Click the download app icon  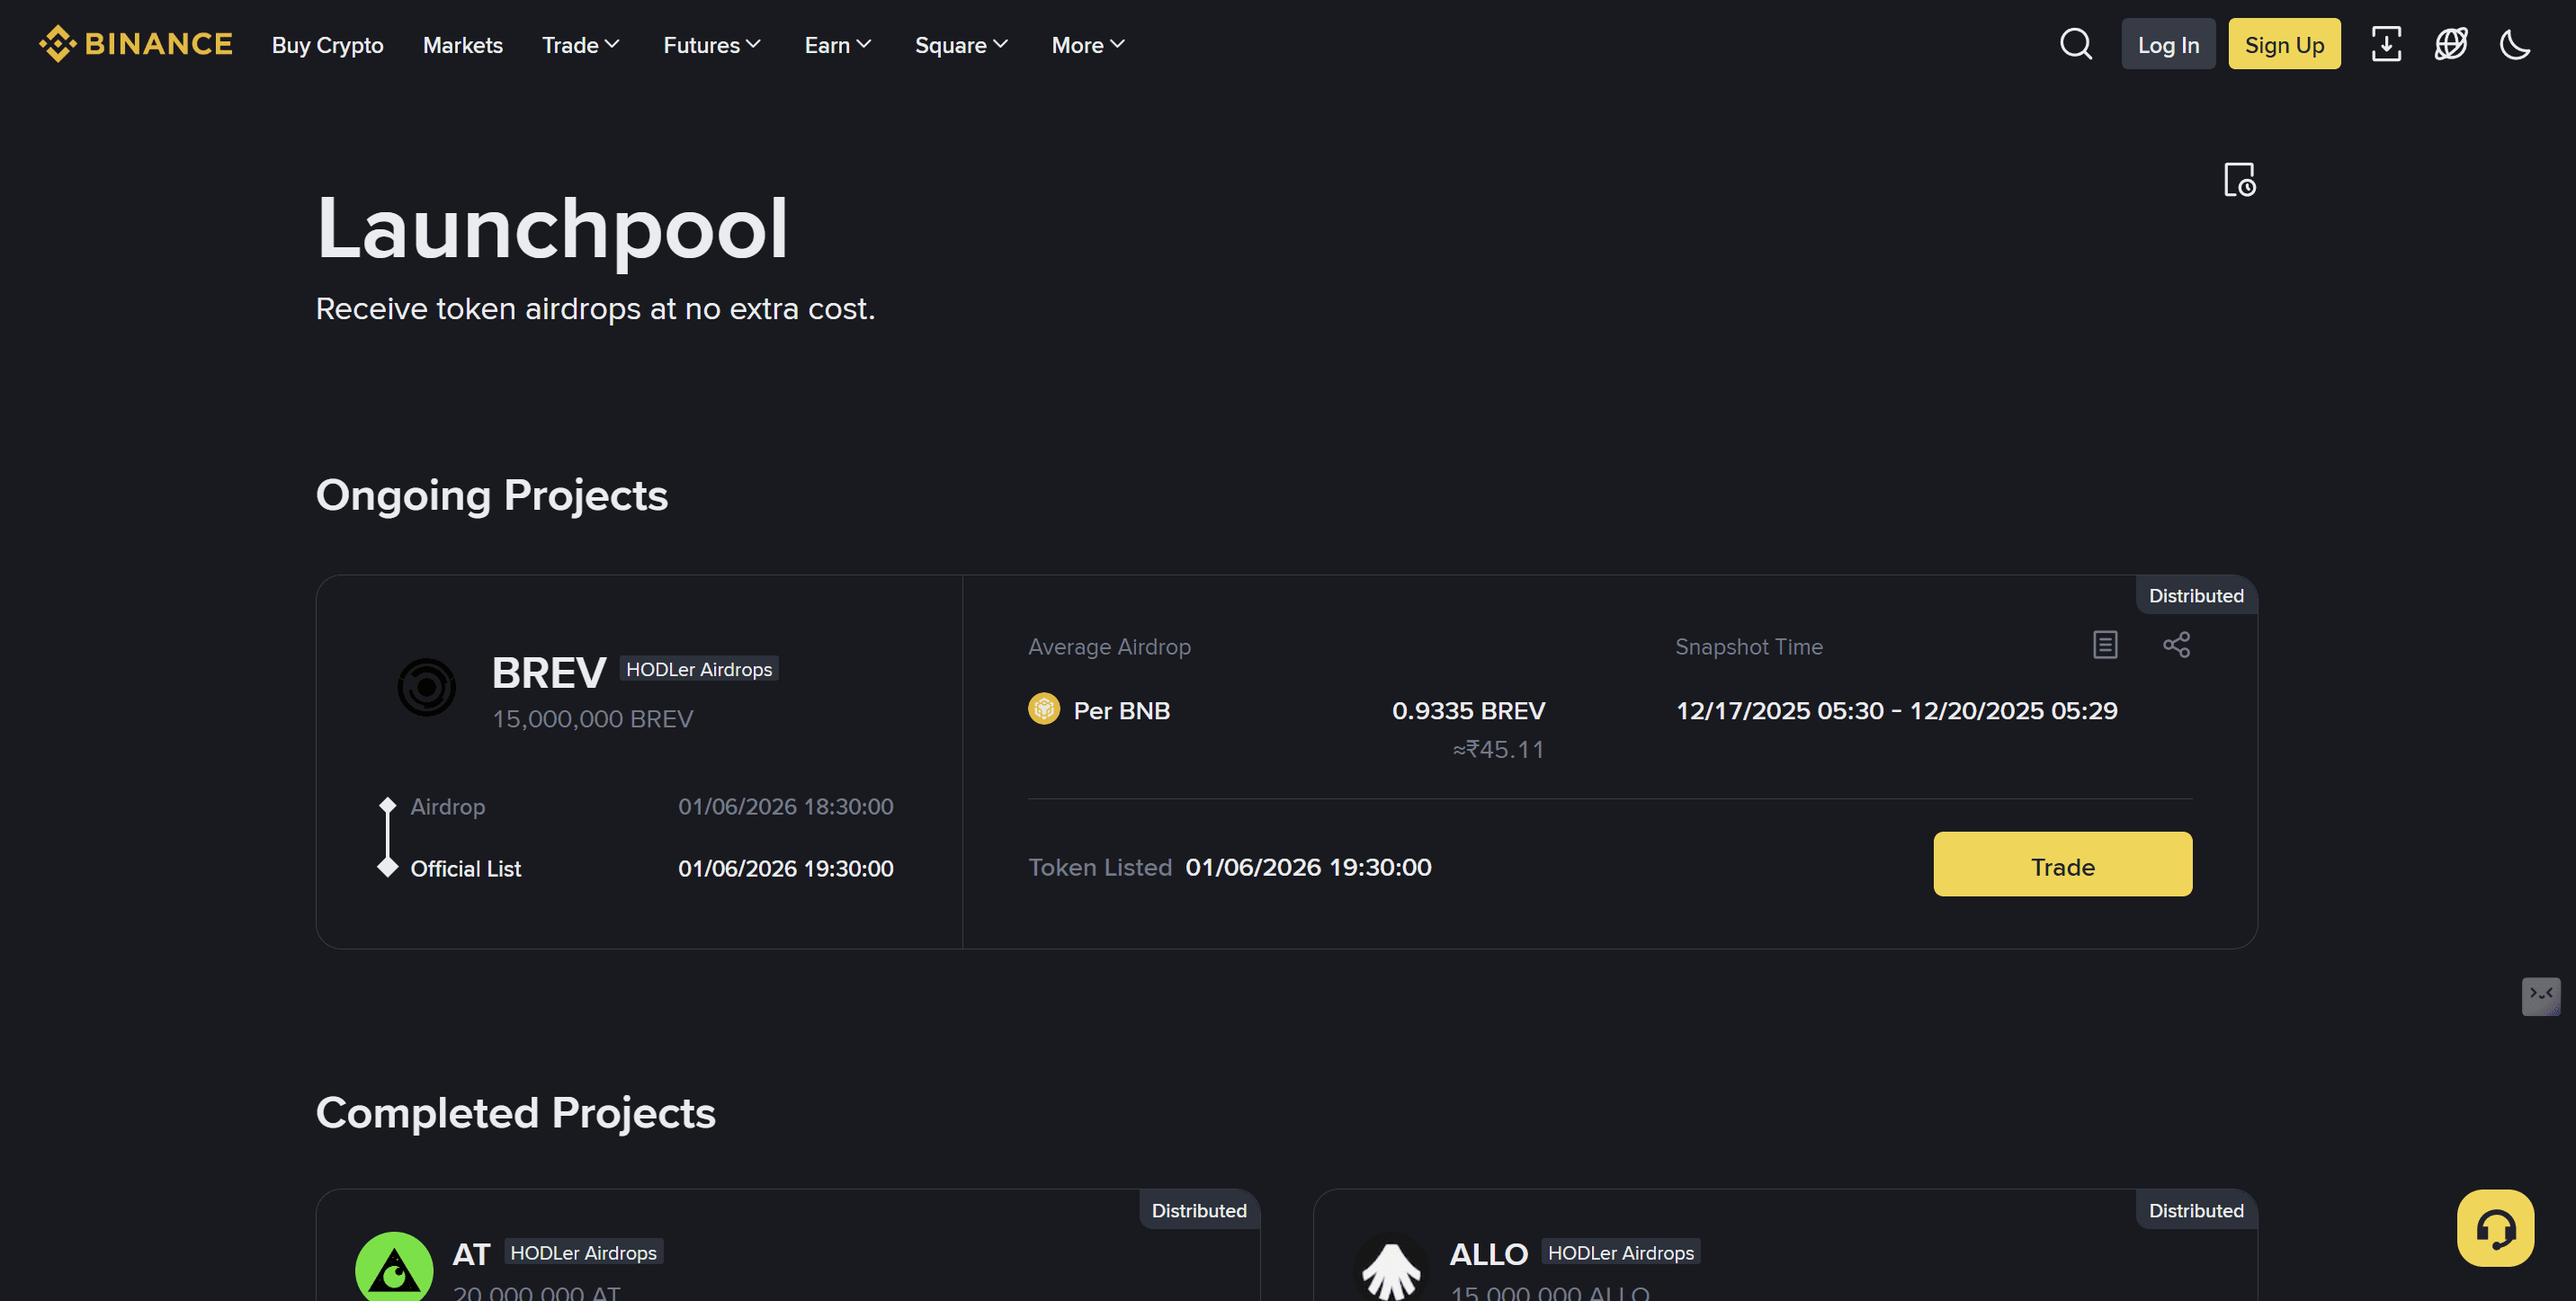(x=2386, y=44)
